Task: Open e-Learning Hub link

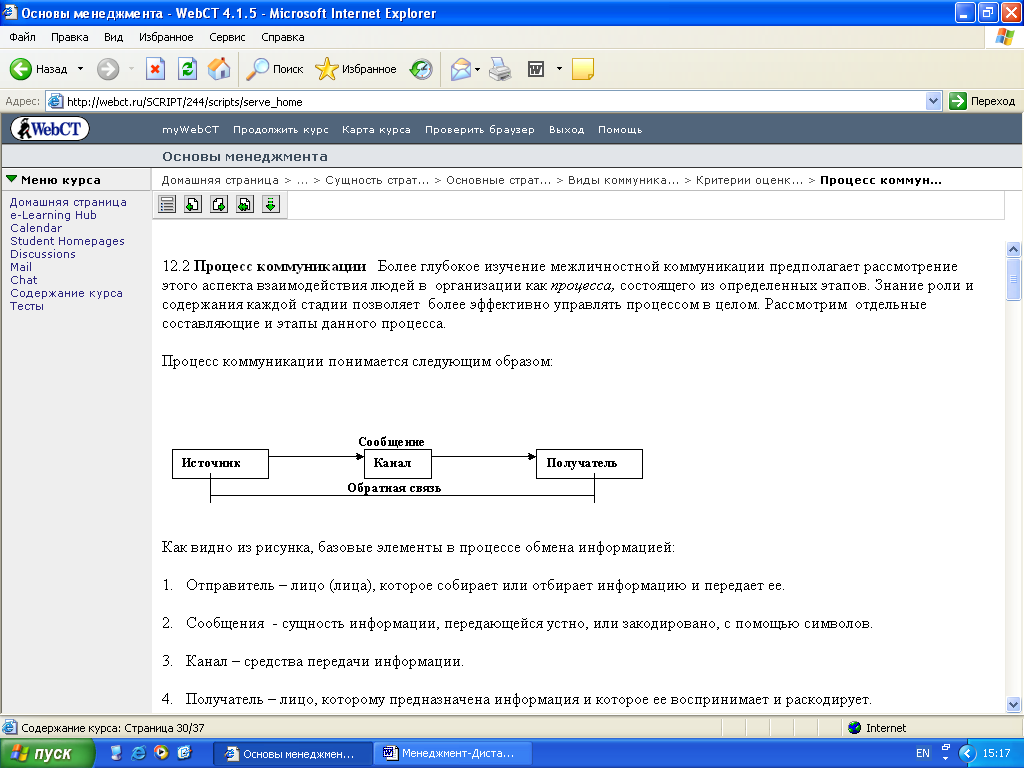Action: [x=53, y=215]
